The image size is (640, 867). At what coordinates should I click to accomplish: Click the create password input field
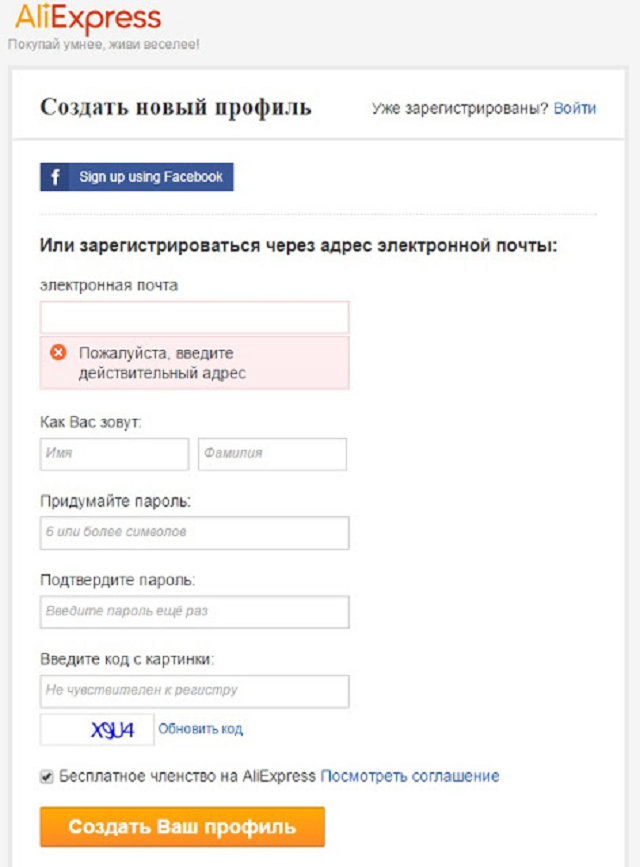coord(194,533)
